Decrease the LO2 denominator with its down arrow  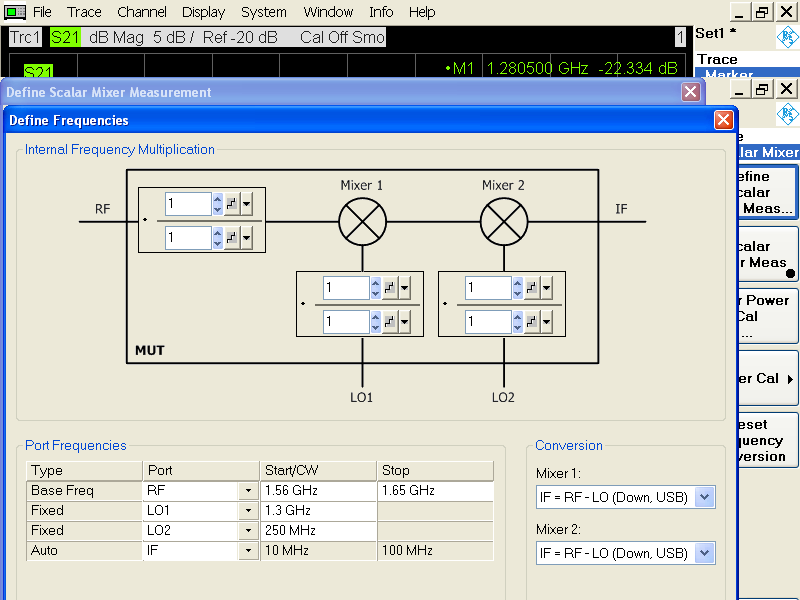(x=517, y=327)
